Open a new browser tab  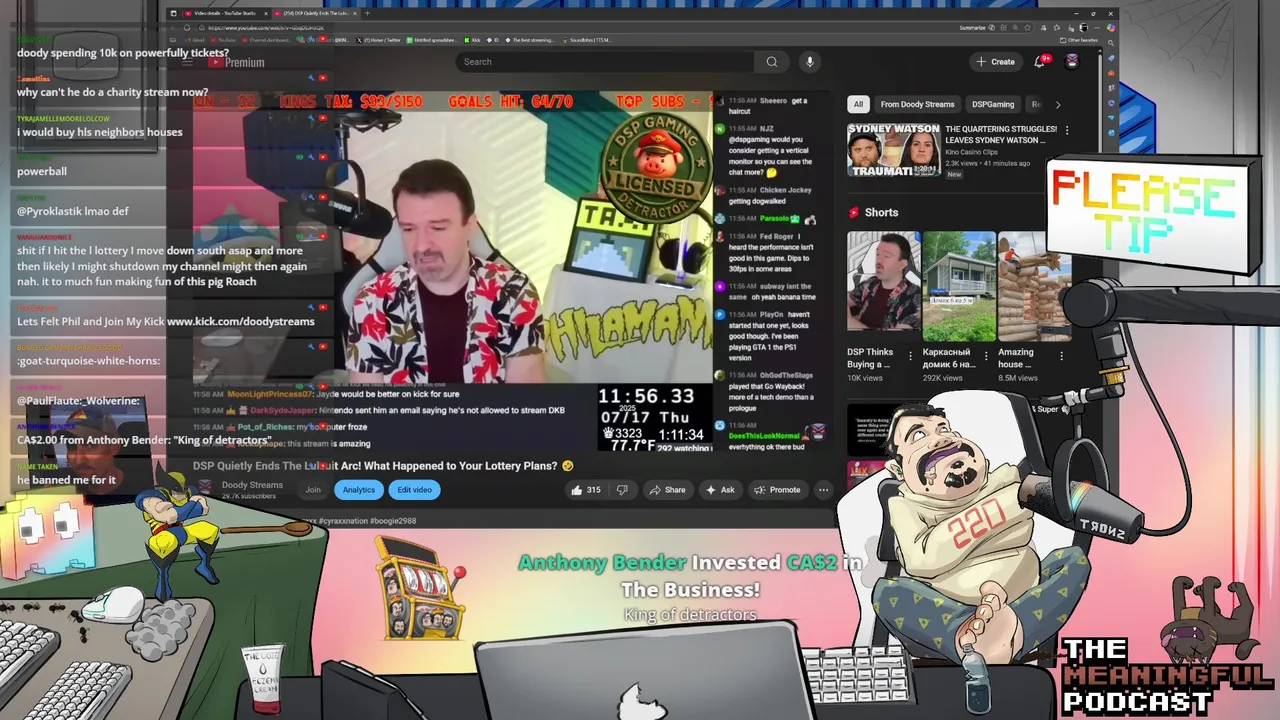tap(367, 13)
